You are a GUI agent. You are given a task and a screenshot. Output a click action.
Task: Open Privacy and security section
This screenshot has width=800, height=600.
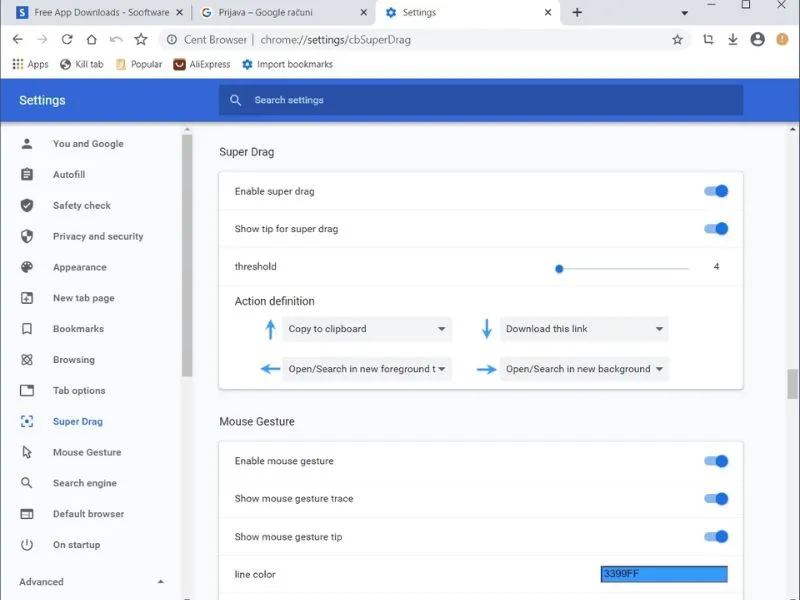coord(98,236)
